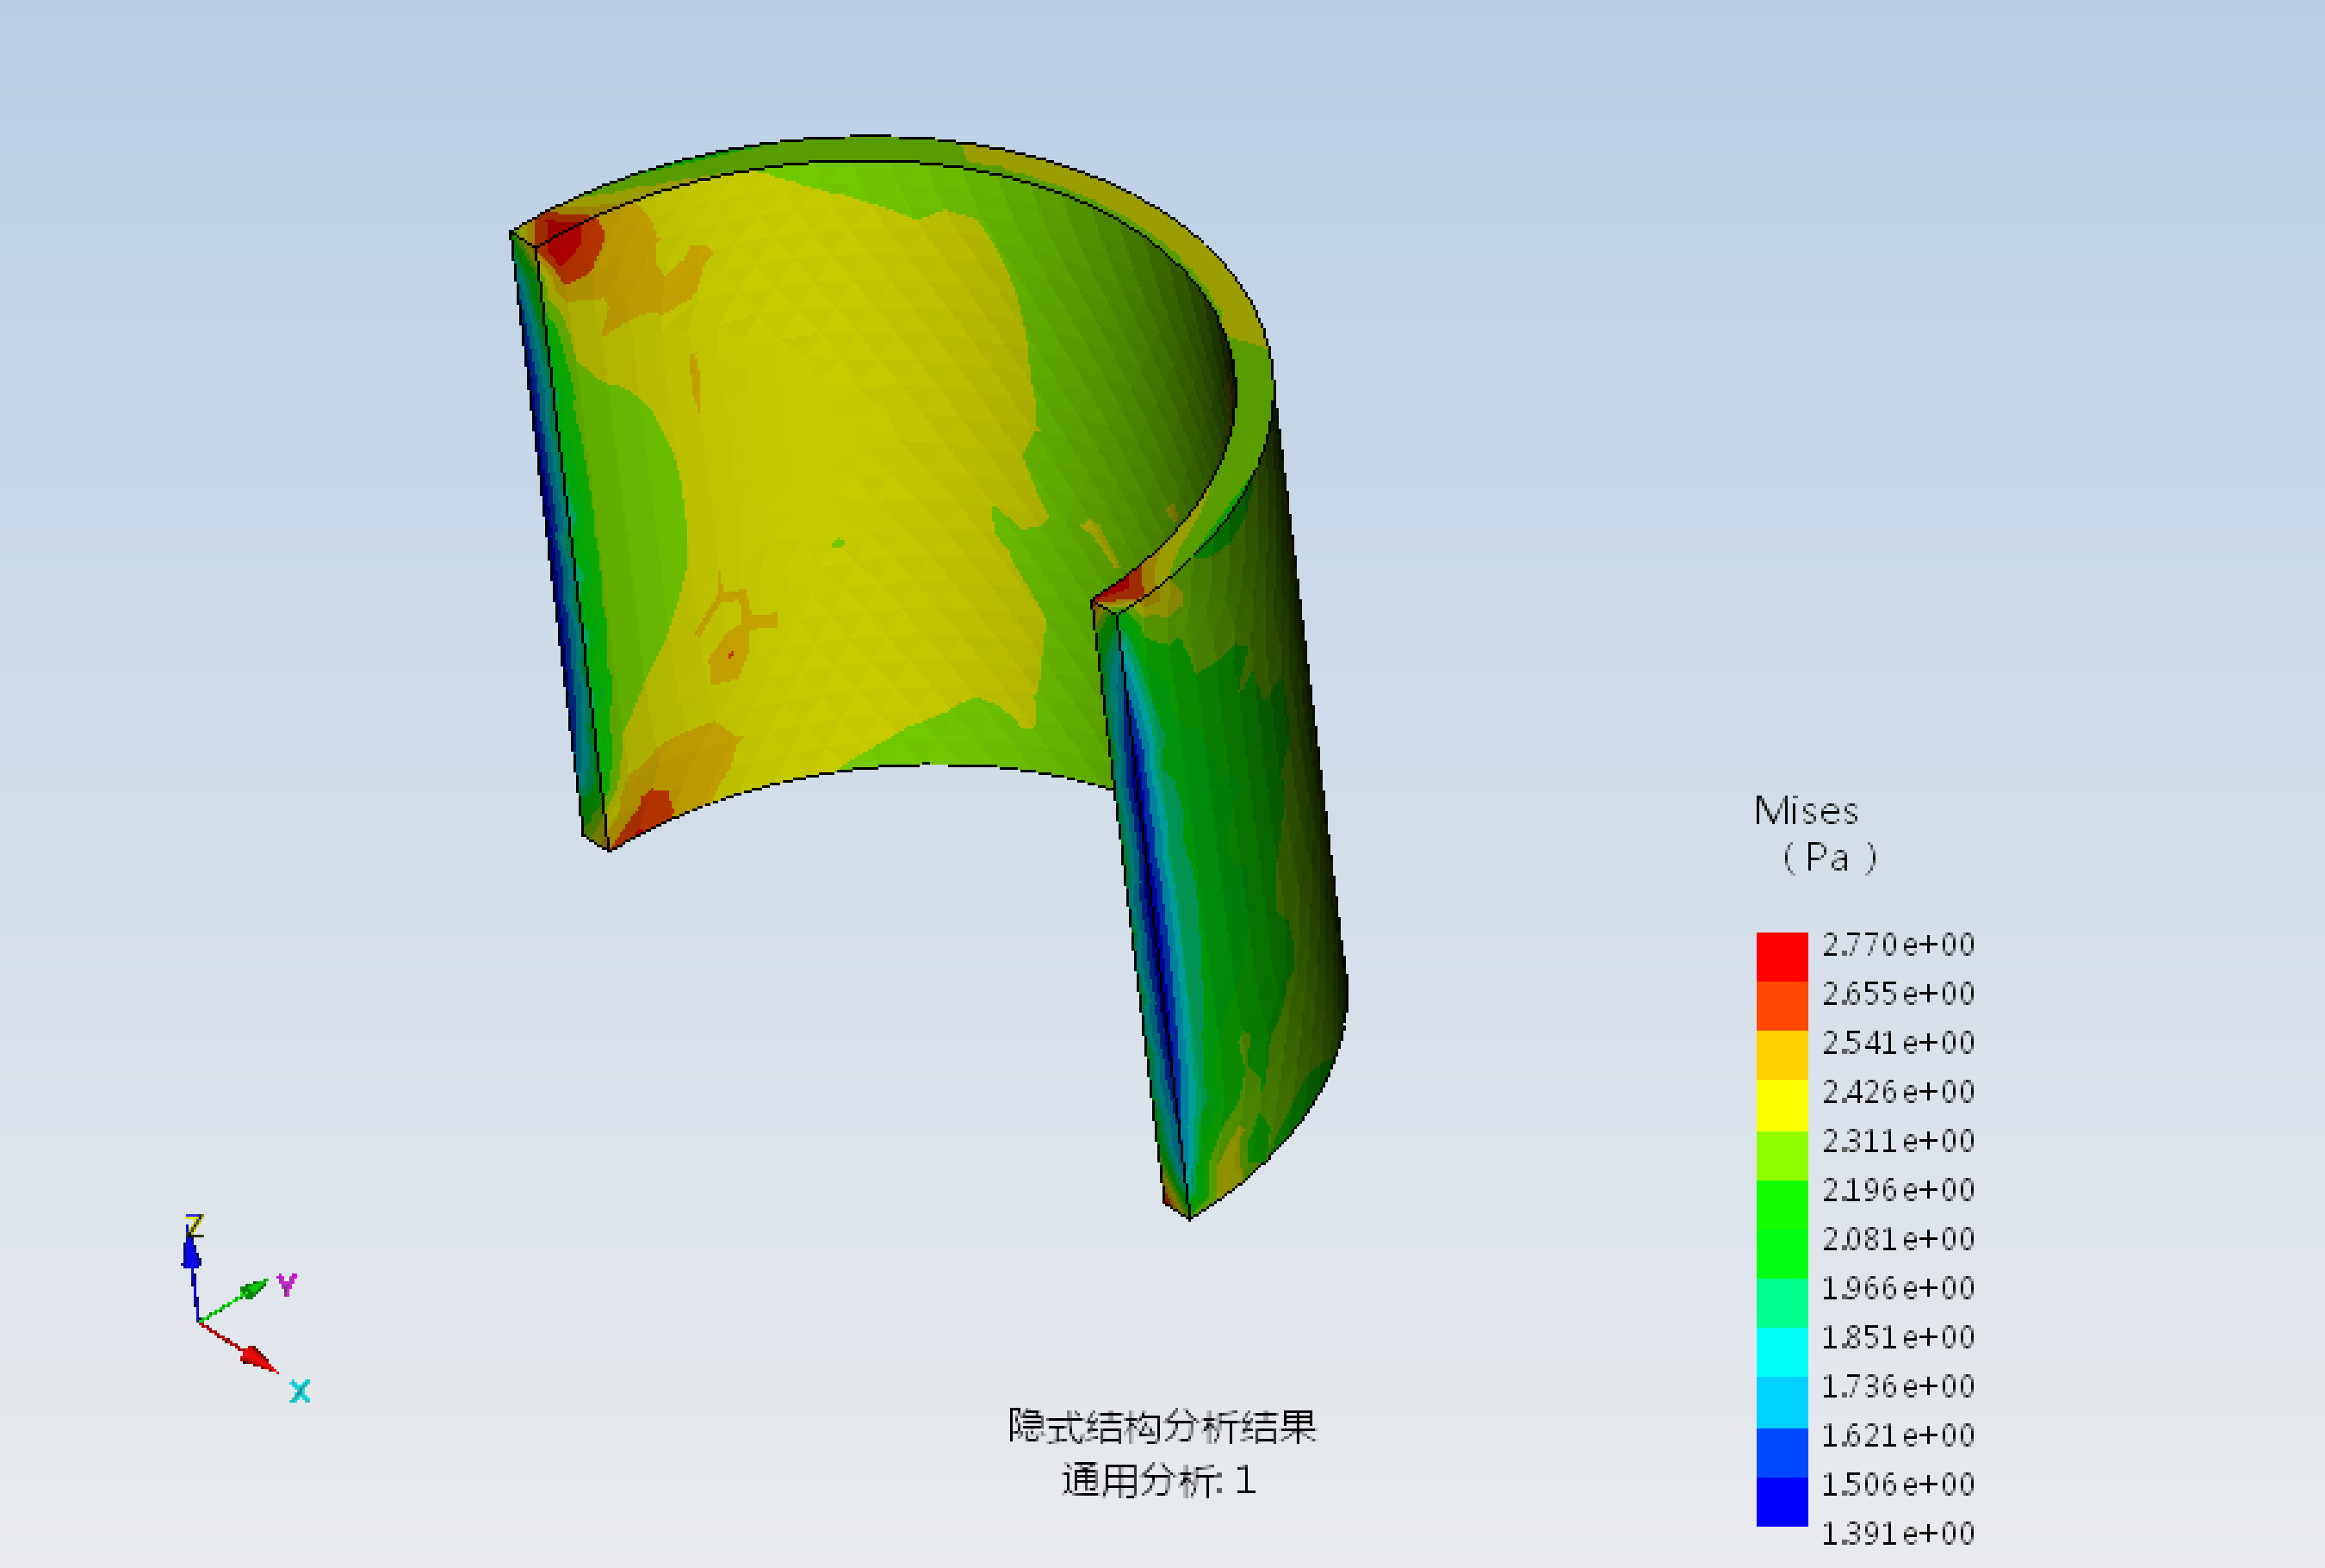Click the yellow 2.426e+00 legend band
The height and width of the screenshot is (1568, 2325).
[1782, 1105]
